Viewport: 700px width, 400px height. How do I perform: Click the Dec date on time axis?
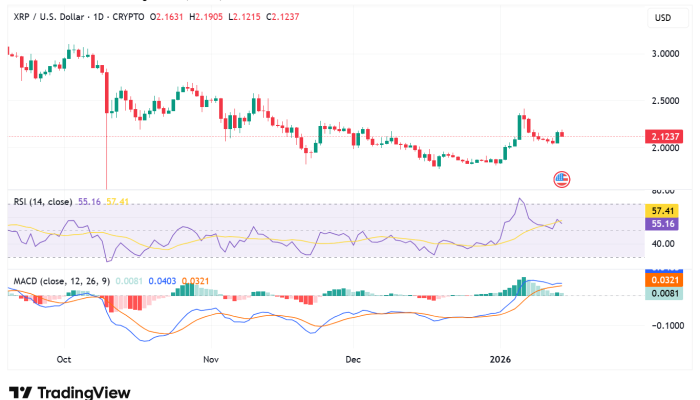[352, 357]
